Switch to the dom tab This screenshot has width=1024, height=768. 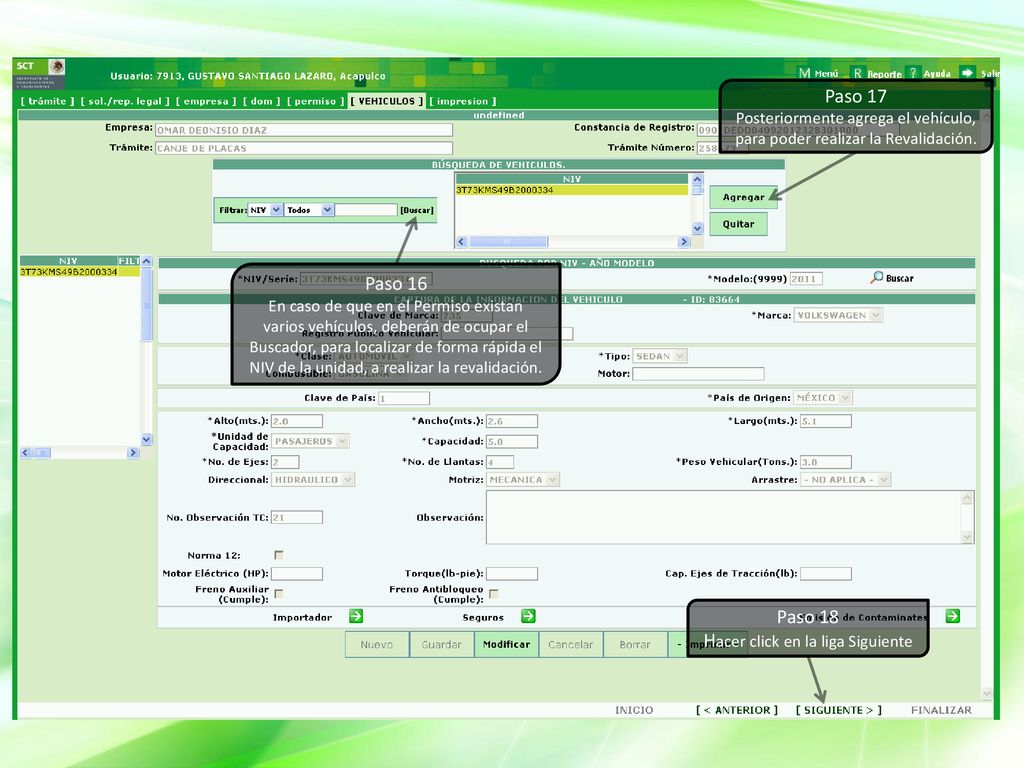(x=261, y=101)
